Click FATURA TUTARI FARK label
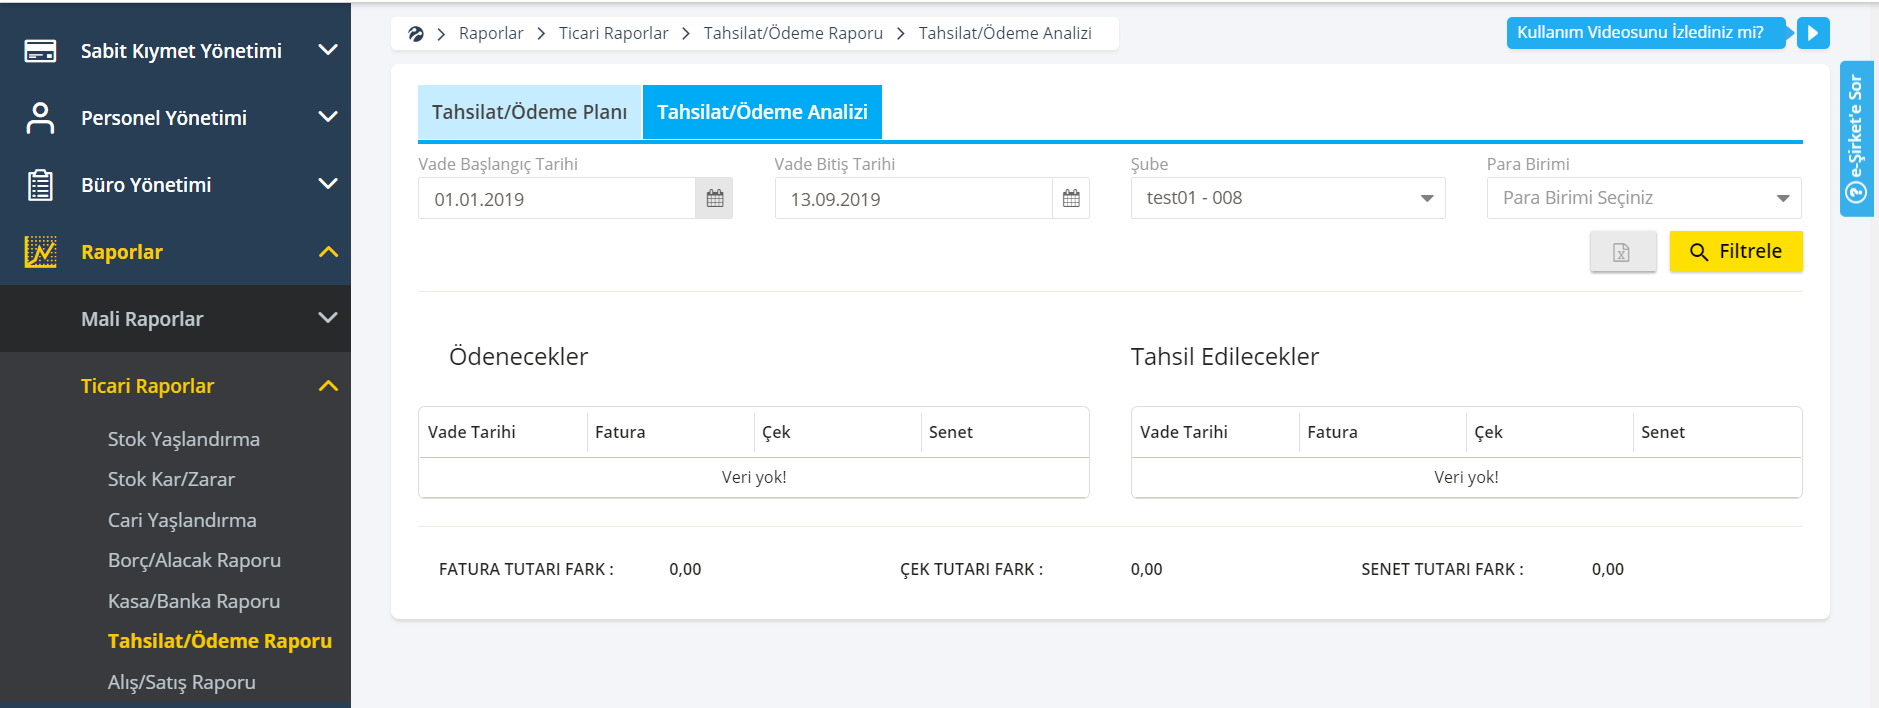The width and height of the screenshot is (1879, 708). pyautogui.click(x=526, y=569)
